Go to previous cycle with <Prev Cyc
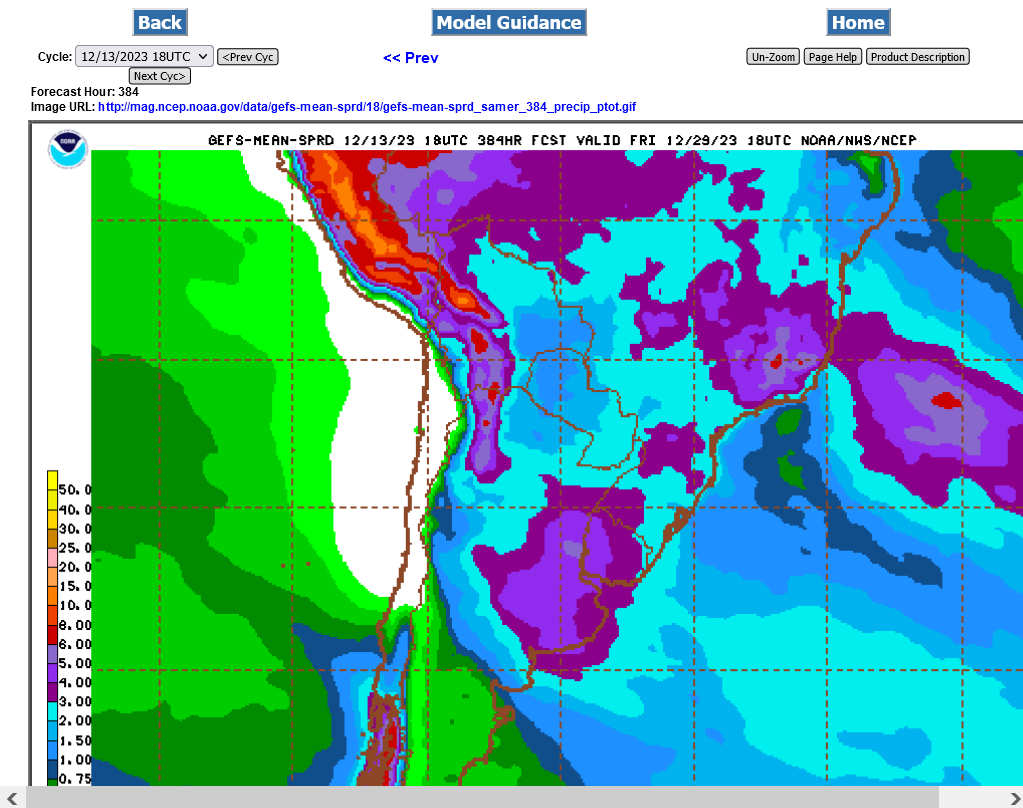1023x808 pixels. [x=248, y=57]
